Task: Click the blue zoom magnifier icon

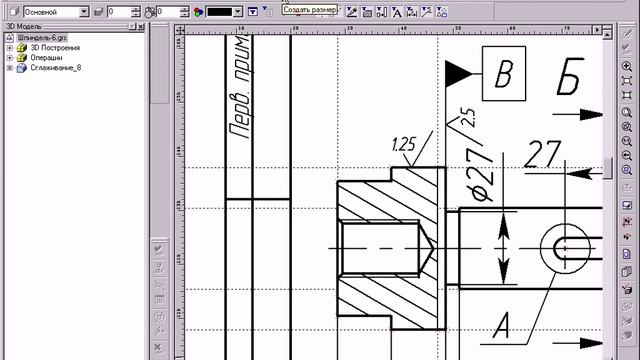Action: click(x=627, y=170)
